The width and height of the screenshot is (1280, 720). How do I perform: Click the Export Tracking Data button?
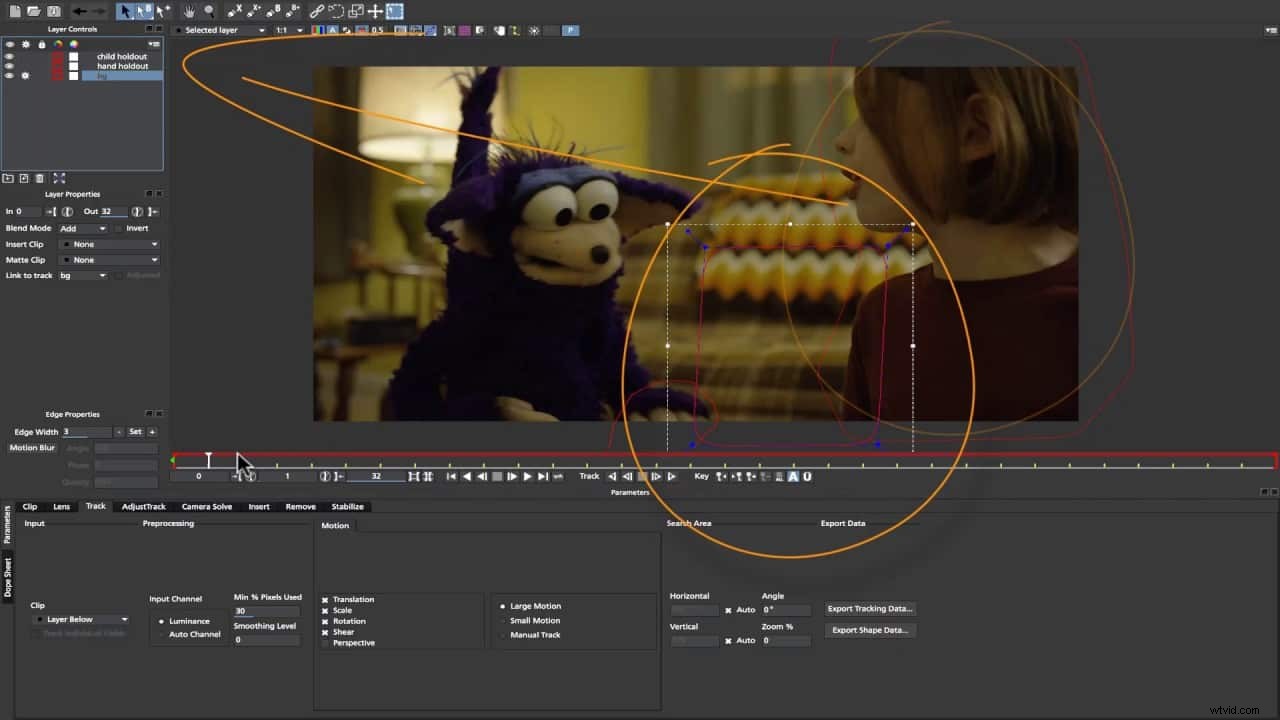(869, 608)
